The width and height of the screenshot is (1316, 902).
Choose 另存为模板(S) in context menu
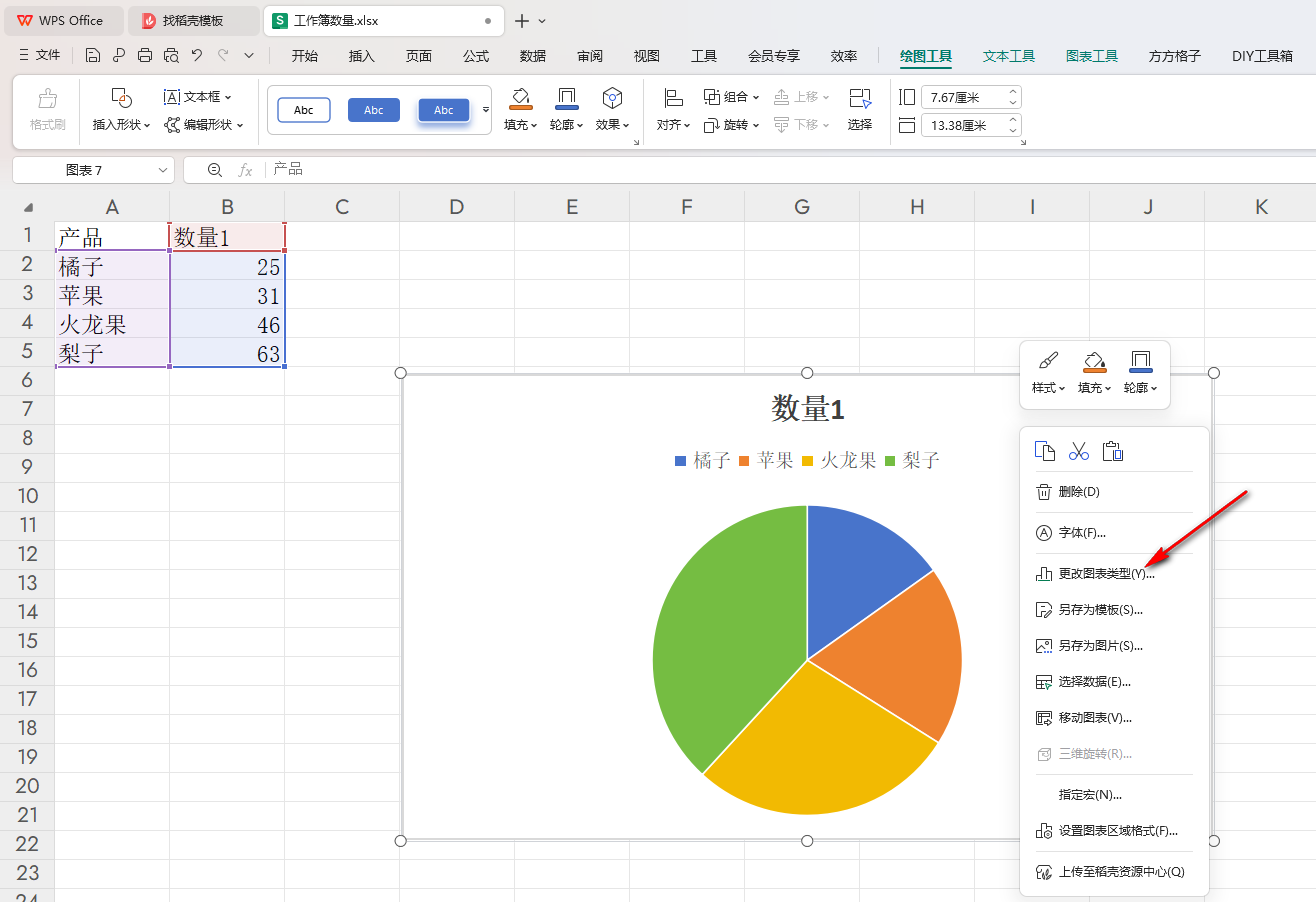click(x=1114, y=610)
